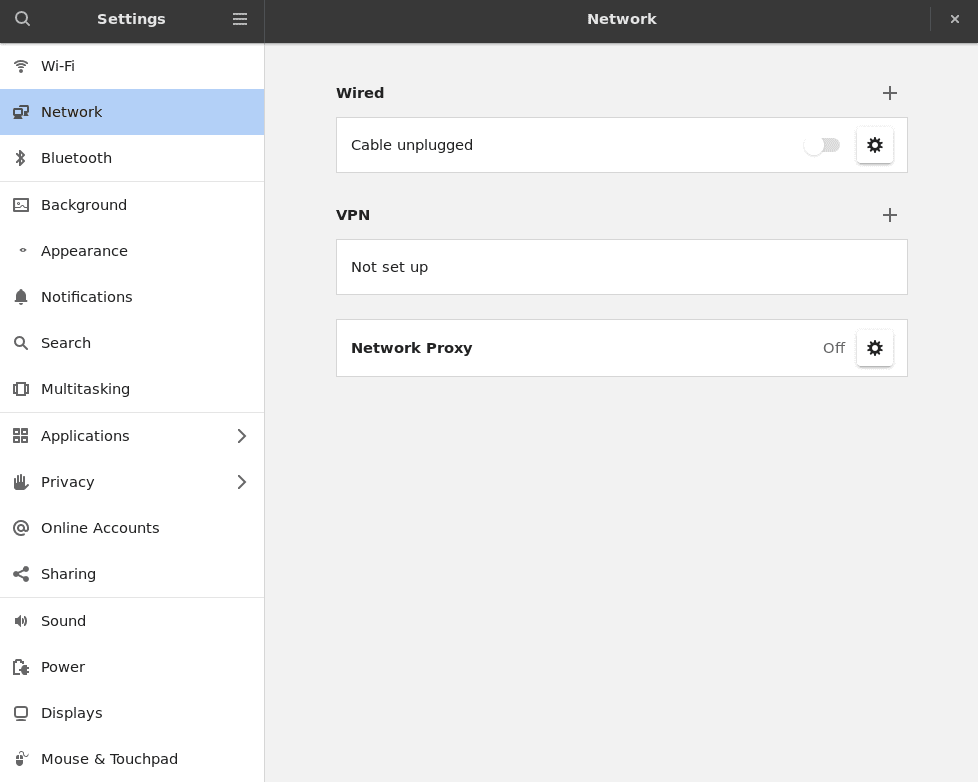The image size is (978, 782).
Task: Select Background in the sidebar
Action: pos(84,205)
